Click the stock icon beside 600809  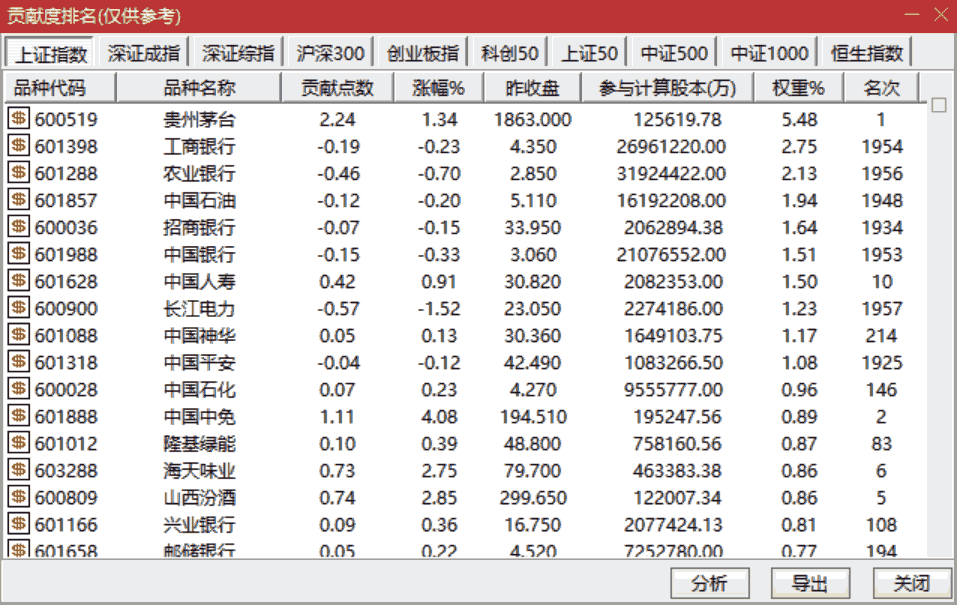(18, 496)
